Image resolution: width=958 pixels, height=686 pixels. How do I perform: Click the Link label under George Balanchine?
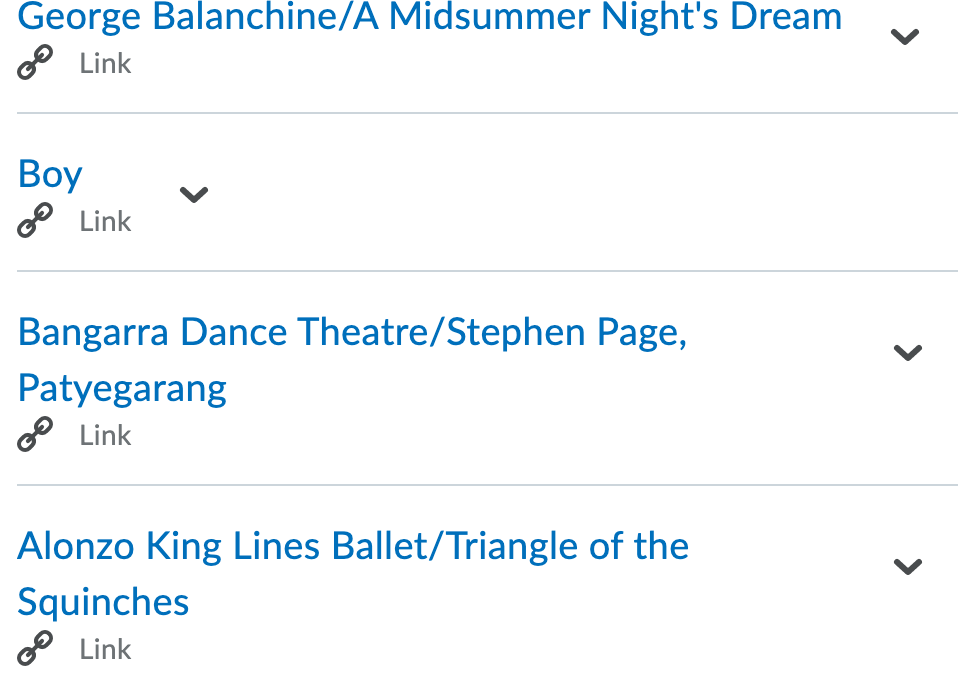(105, 63)
